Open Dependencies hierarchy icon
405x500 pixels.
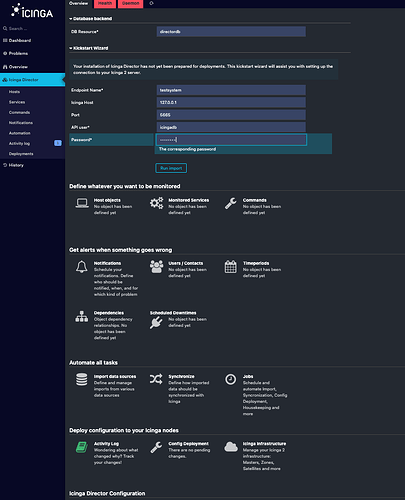pyautogui.click(x=82, y=316)
